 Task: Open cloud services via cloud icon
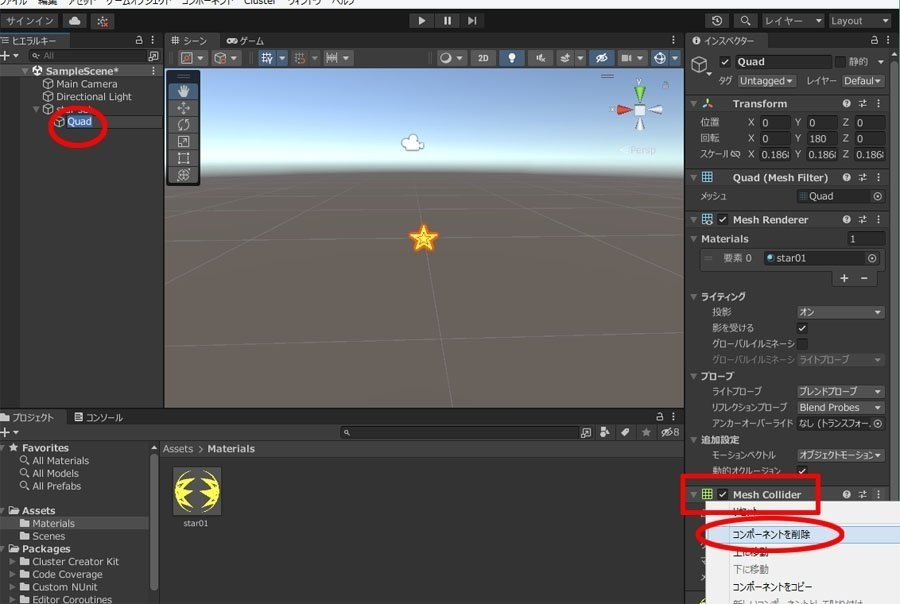point(75,21)
